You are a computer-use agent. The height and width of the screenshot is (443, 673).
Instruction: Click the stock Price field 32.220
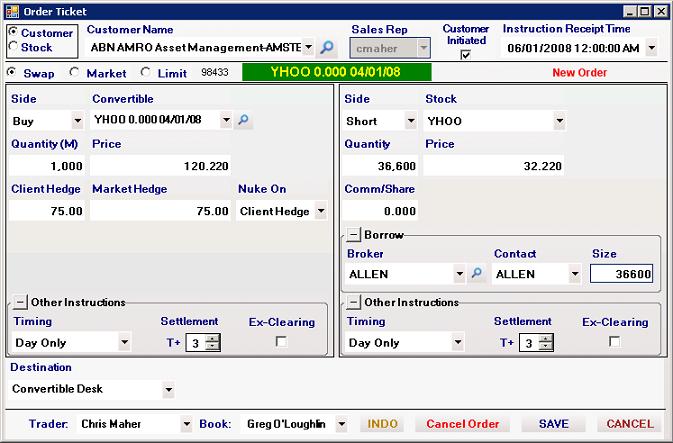tap(494, 166)
